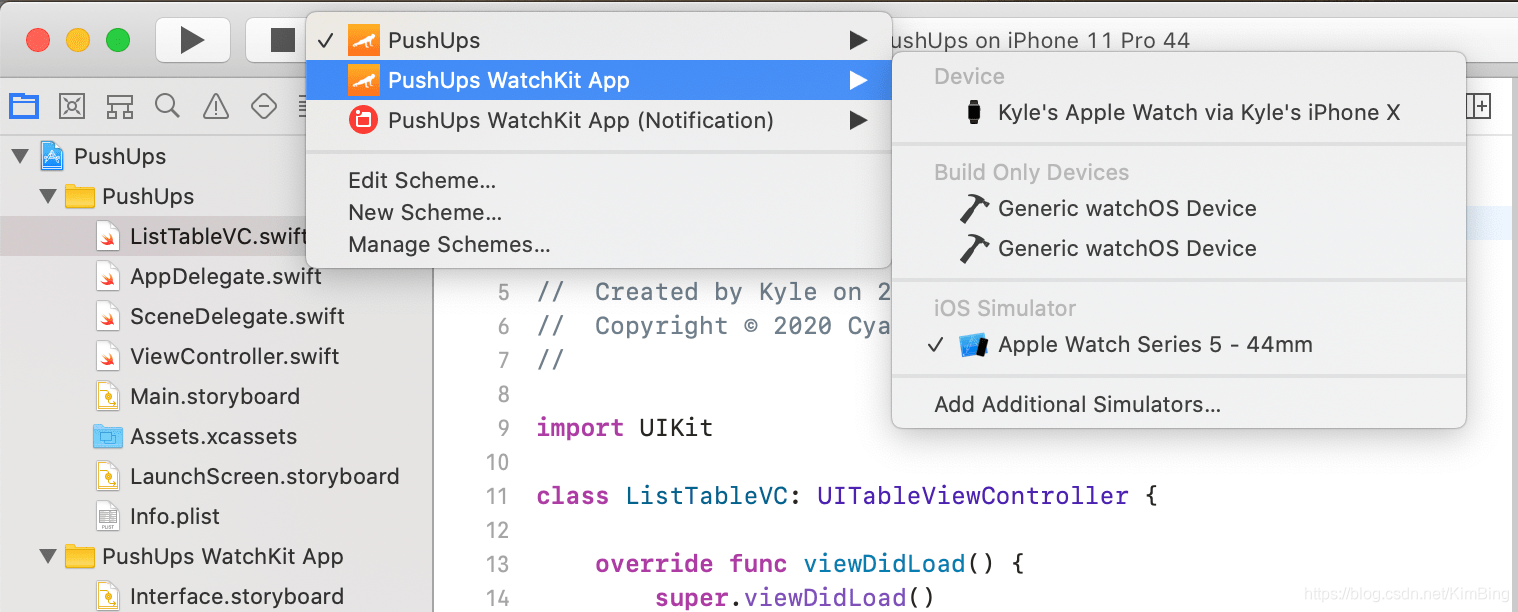1518x612 pixels.
Task: Click the Assets.xcassets folder icon
Action: (x=107, y=436)
